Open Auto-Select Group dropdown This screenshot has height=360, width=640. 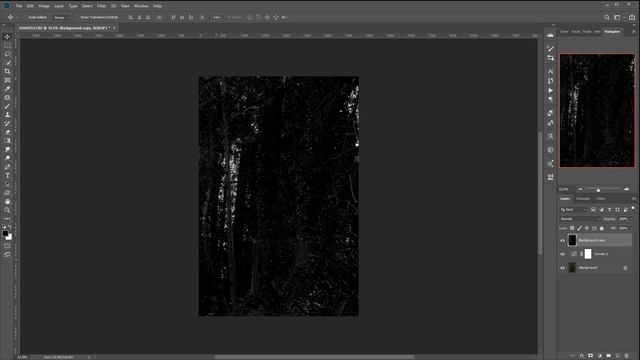[x=61, y=18]
